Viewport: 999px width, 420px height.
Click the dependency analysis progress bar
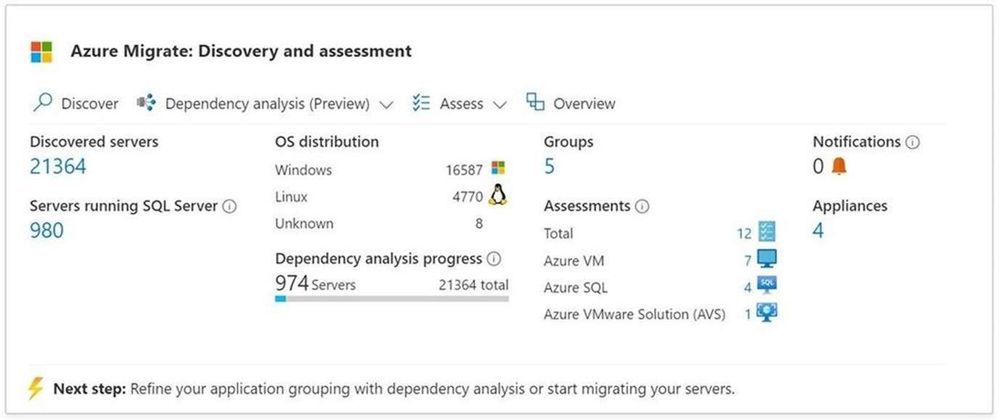click(391, 298)
